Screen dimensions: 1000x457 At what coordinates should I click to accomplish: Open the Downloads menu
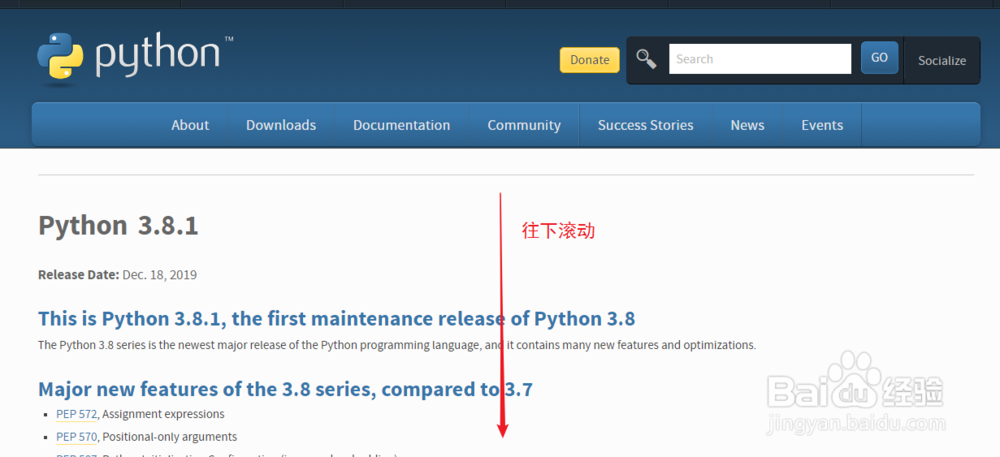pyautogui.click(x=281, y=125)
